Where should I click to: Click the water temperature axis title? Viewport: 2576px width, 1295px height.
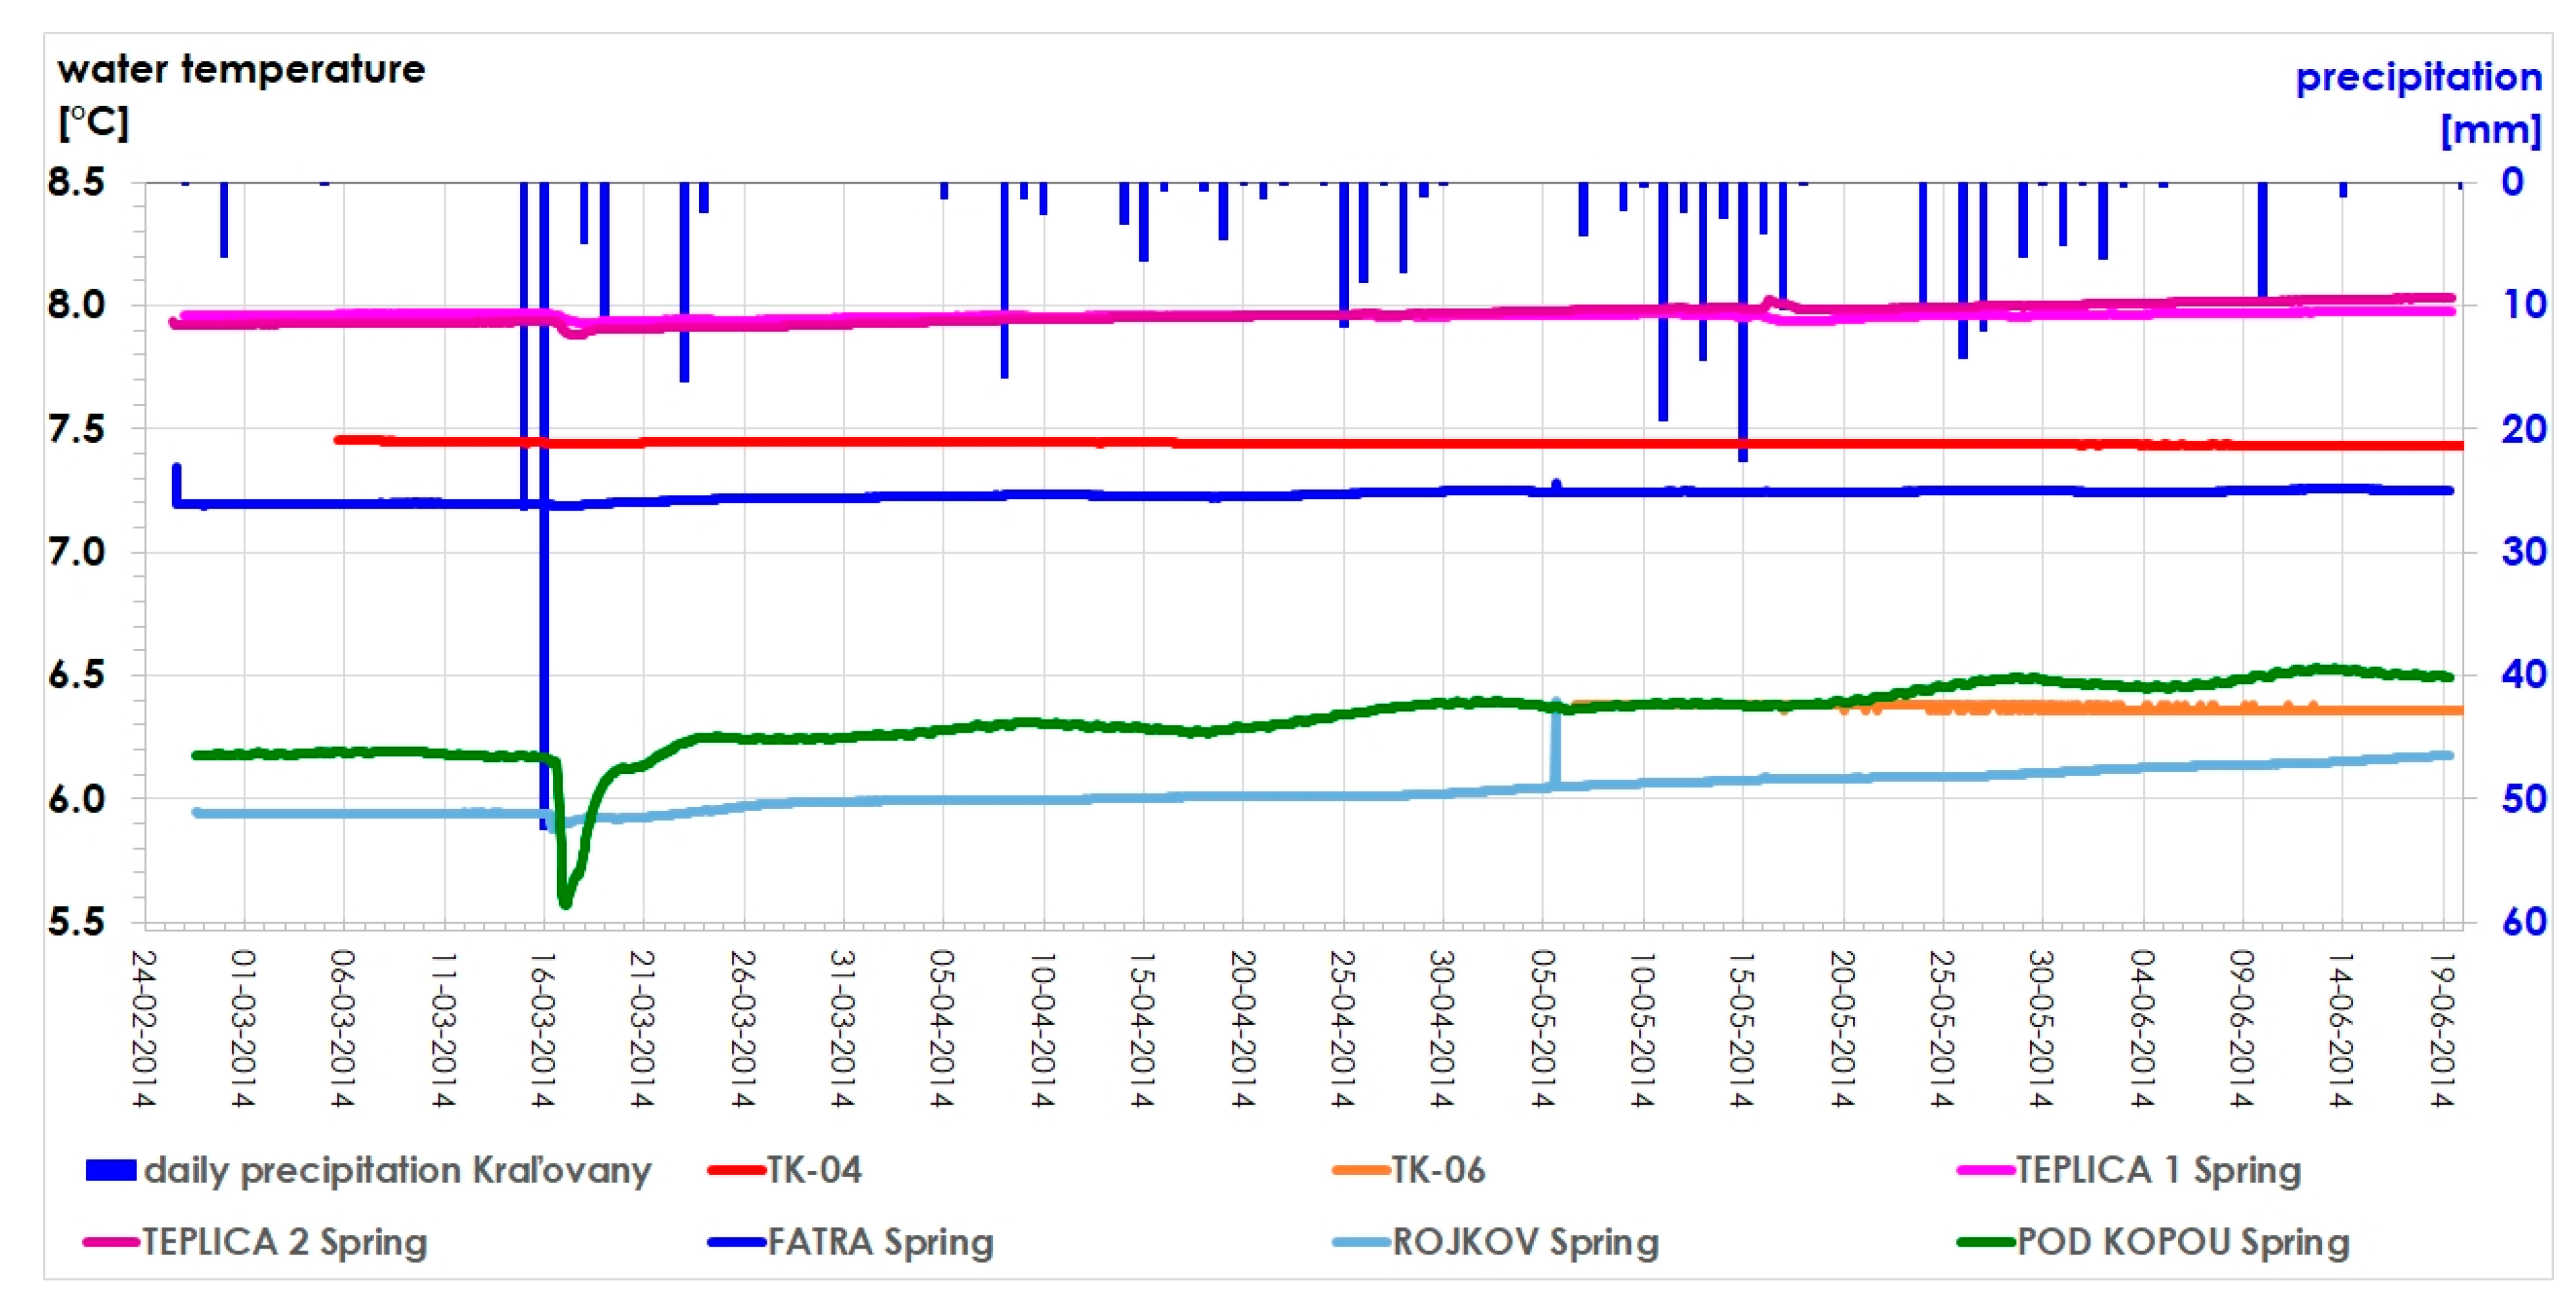coord(240,70)
